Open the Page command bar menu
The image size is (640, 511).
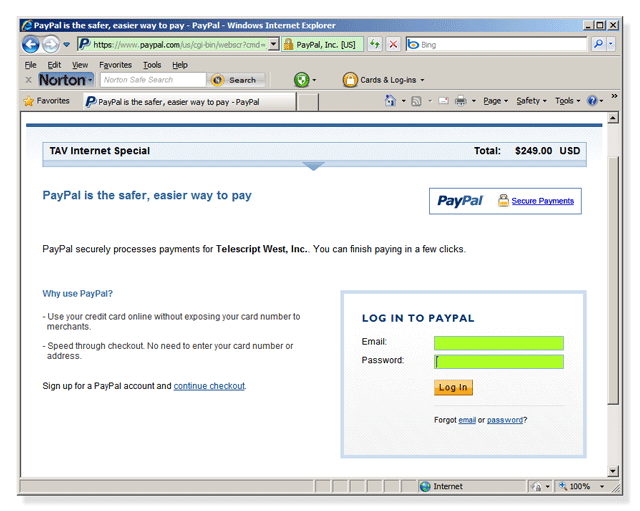[496, 101]
